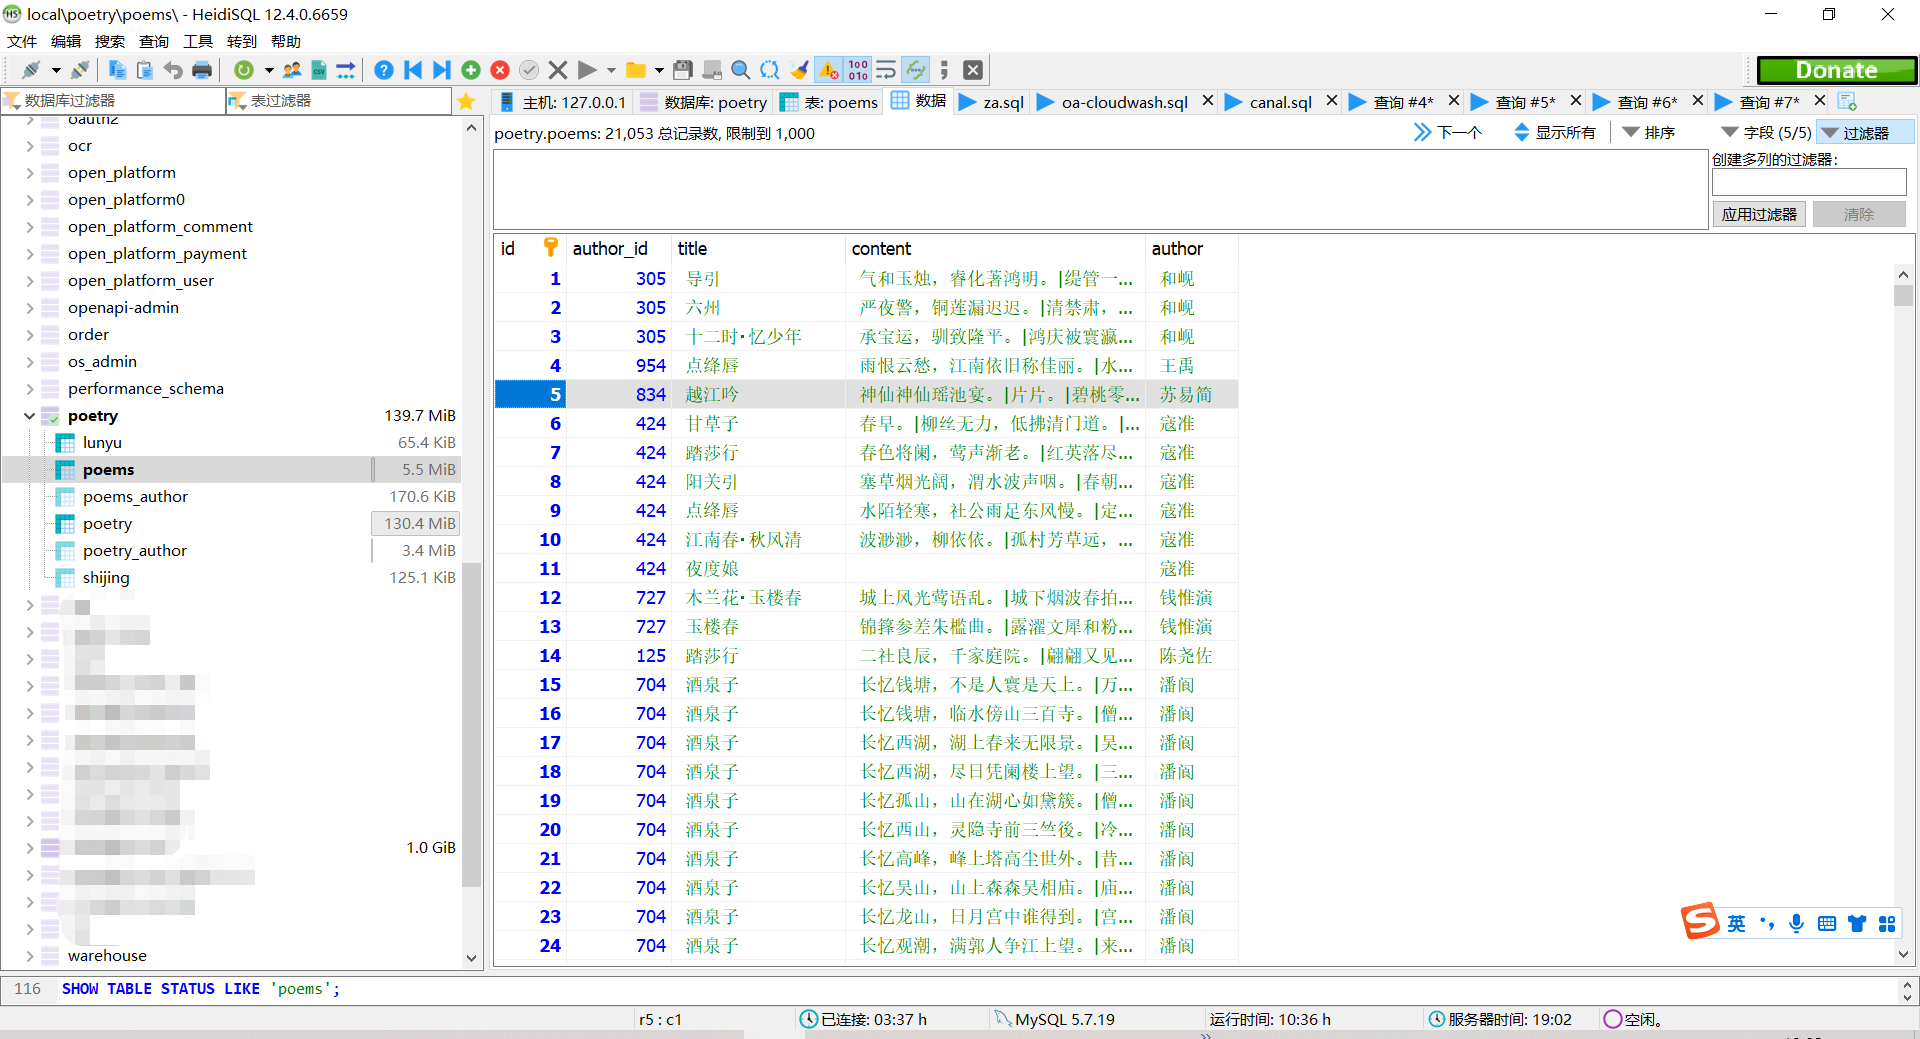The image size is (1920, 1039).
Task: Click the IME microphone icon
Action: [1797, 924]
